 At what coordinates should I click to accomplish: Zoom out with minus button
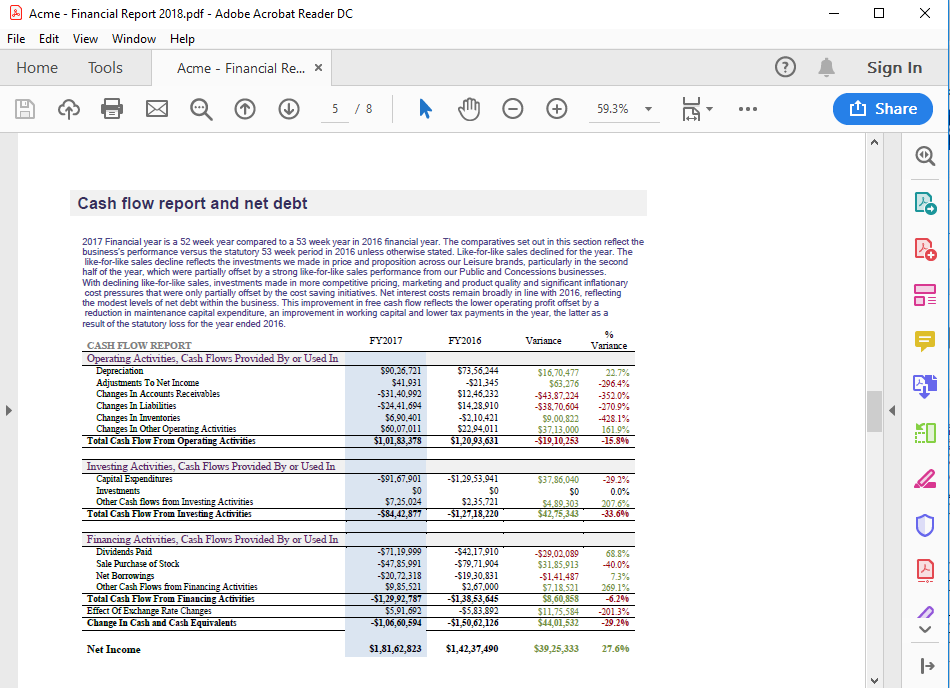tap(513, 109)
